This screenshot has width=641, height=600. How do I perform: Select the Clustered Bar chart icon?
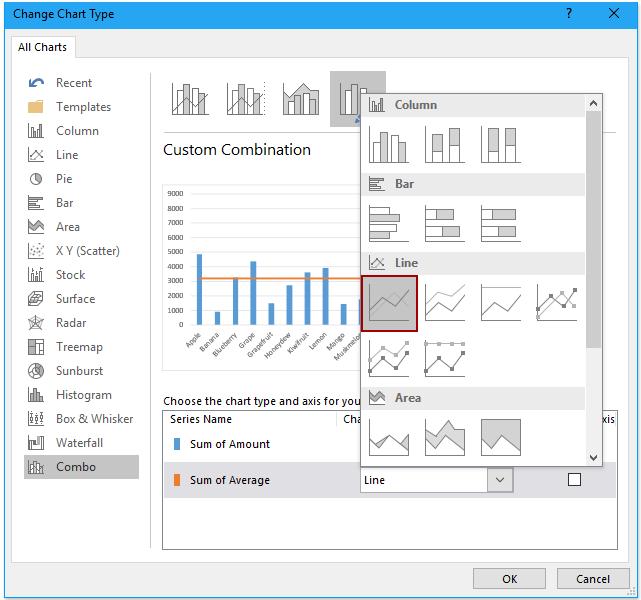(388, 223)
